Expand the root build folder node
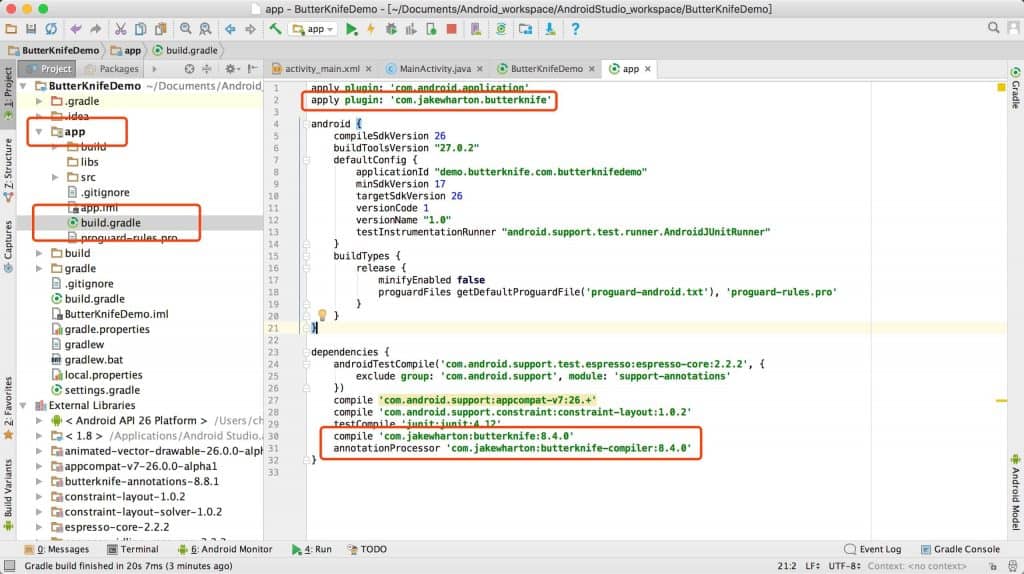 pos(39,253)
